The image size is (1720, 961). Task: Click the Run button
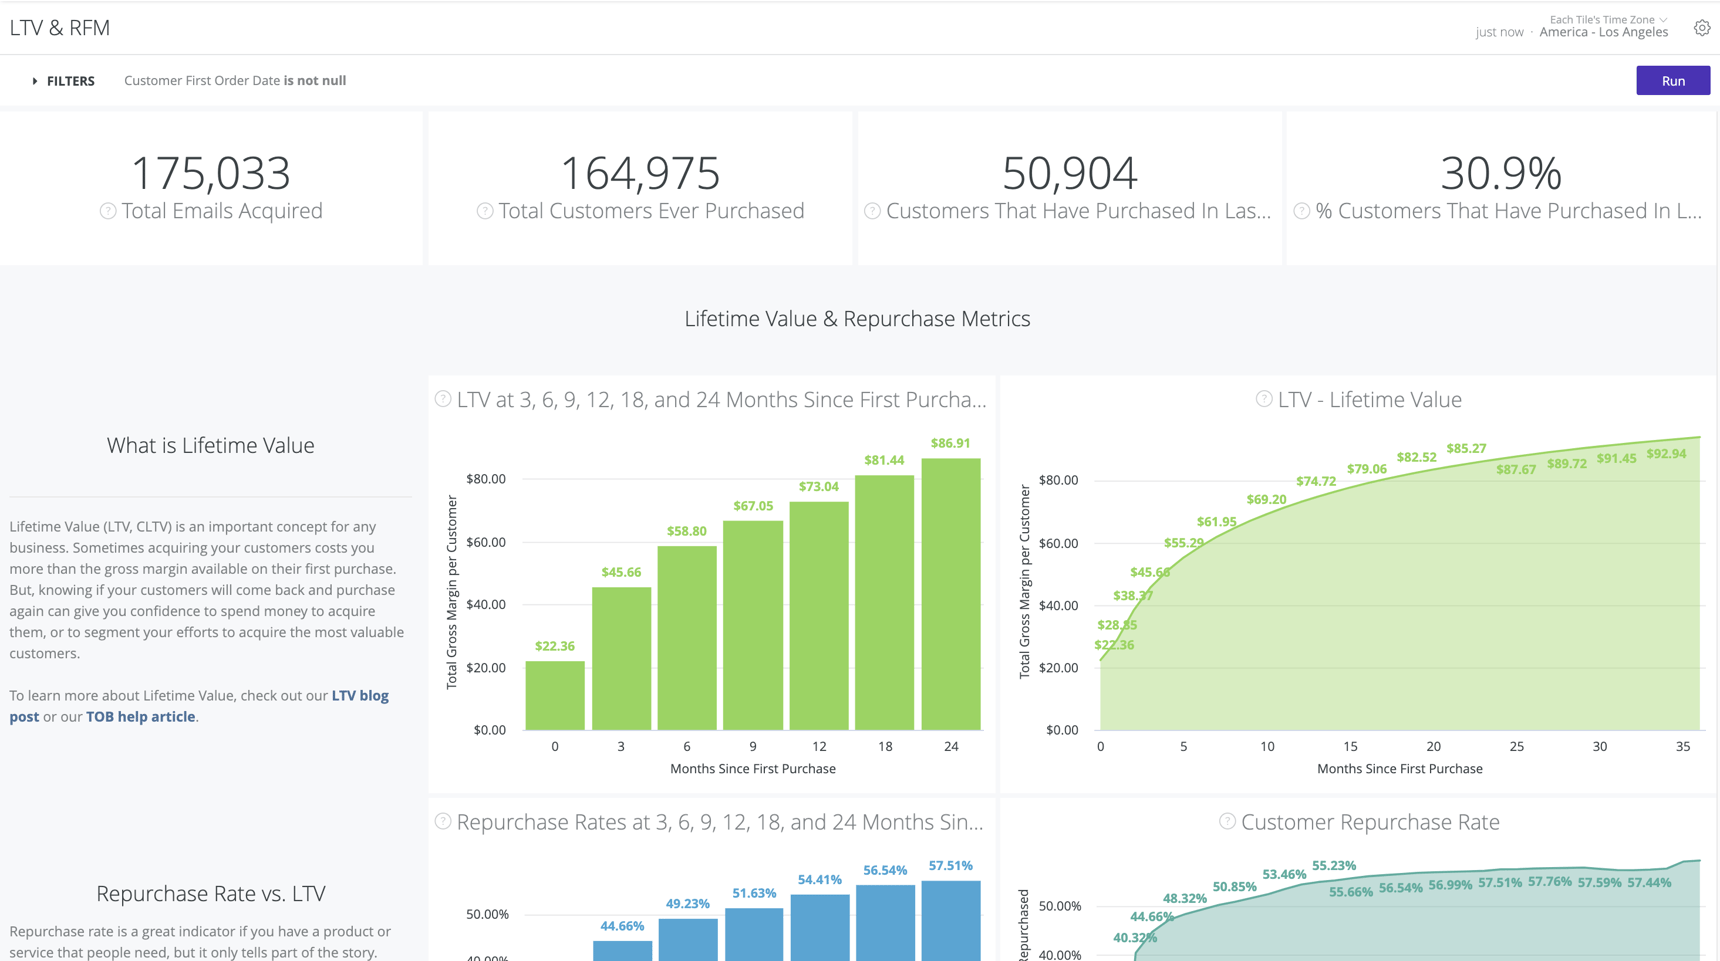1673,80
